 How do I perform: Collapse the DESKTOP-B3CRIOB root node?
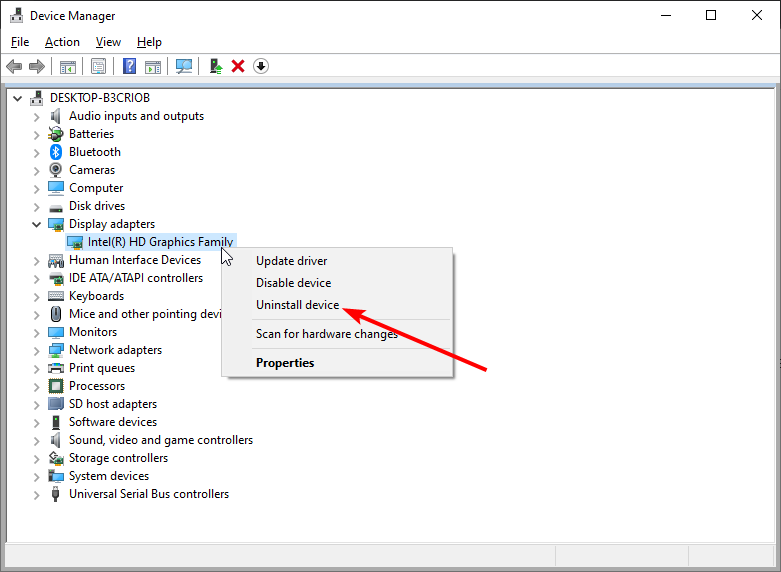point(17,98)
